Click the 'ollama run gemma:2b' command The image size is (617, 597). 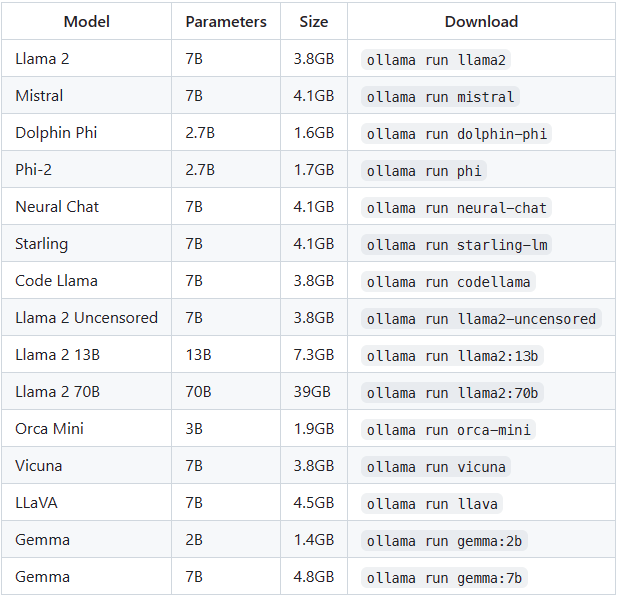445,541
